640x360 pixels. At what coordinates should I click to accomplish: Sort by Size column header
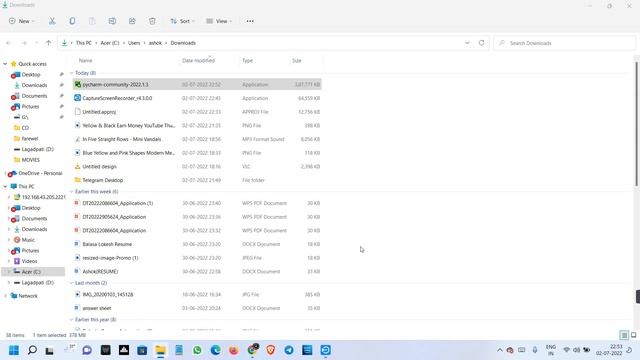(x=297, y=60)
